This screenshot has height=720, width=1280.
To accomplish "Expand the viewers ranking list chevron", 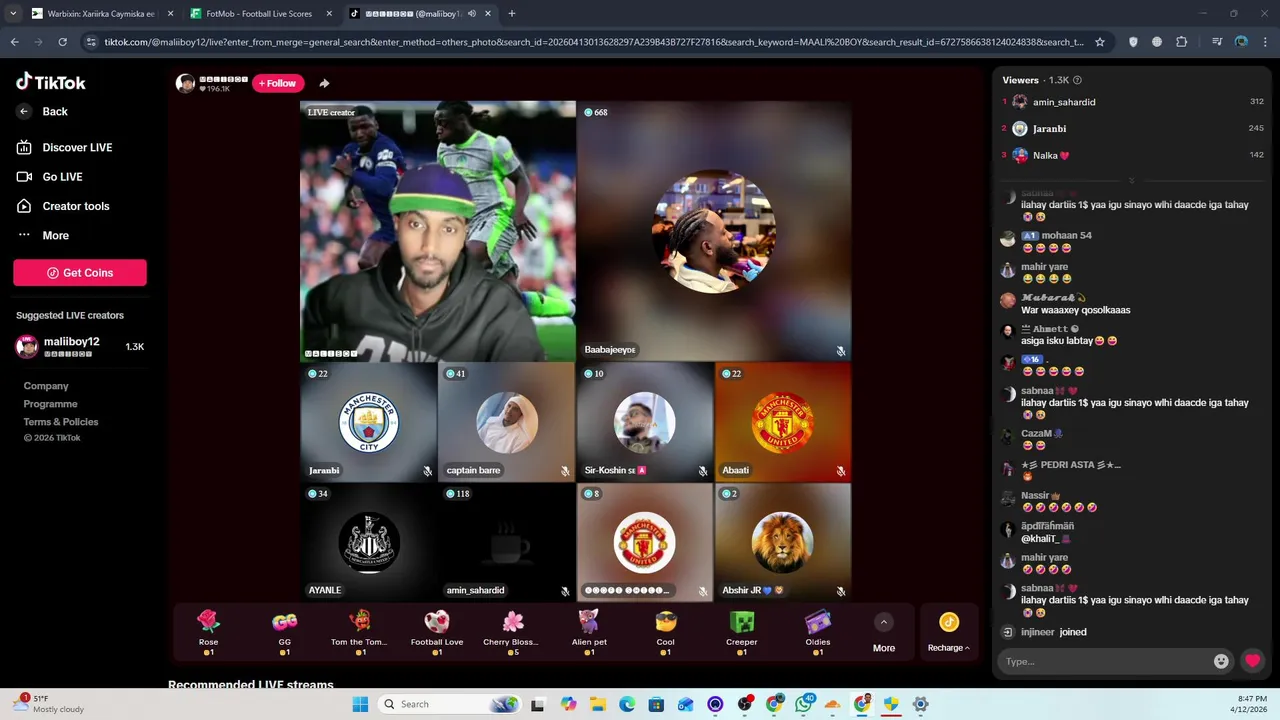I will click(x=1132, y=181).
